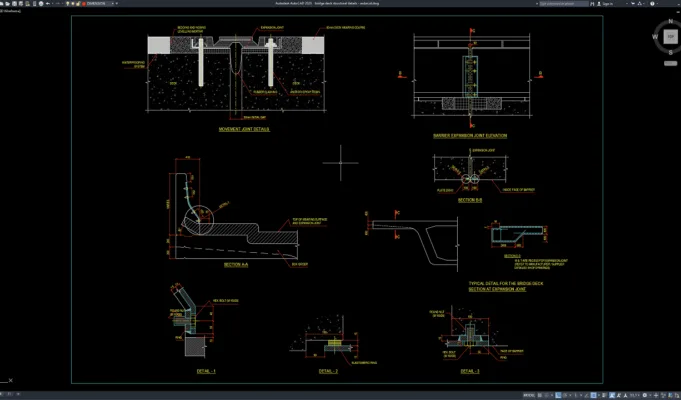Select the DETAIL - 3 title text
The width and height of the screenshot is (681, 400).
470,371
